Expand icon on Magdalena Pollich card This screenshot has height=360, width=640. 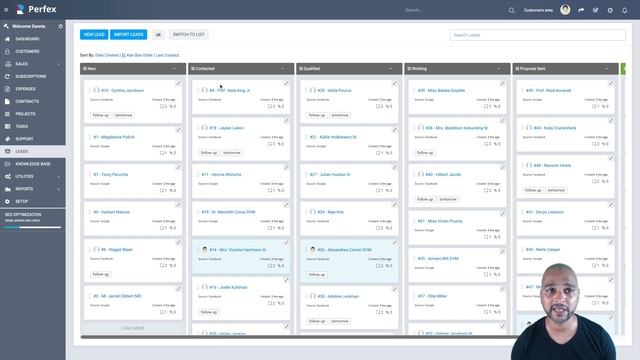(178, 130)
